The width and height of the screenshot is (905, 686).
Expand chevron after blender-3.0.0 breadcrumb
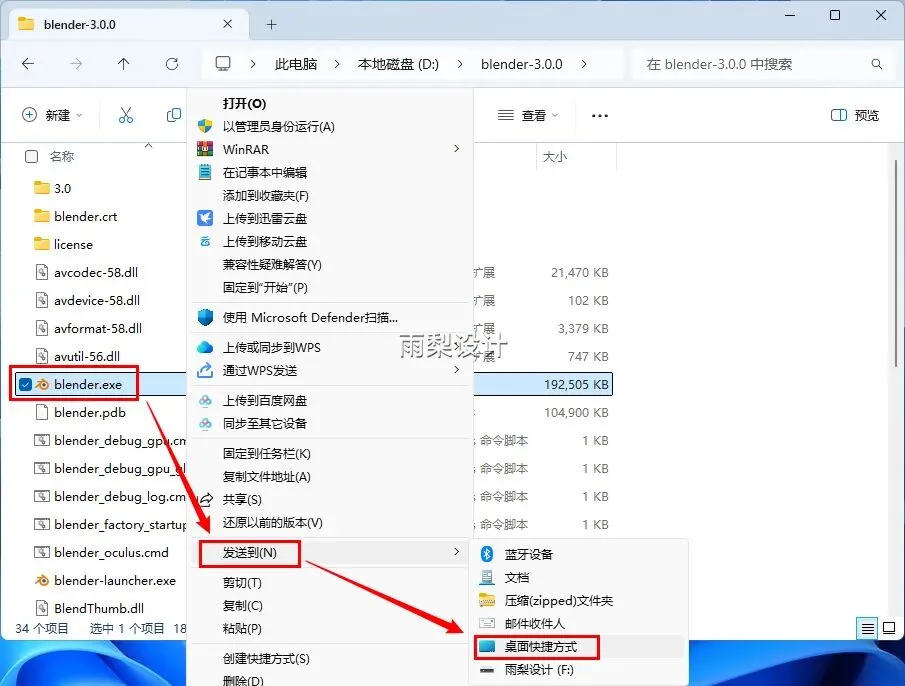click(584, 64)
